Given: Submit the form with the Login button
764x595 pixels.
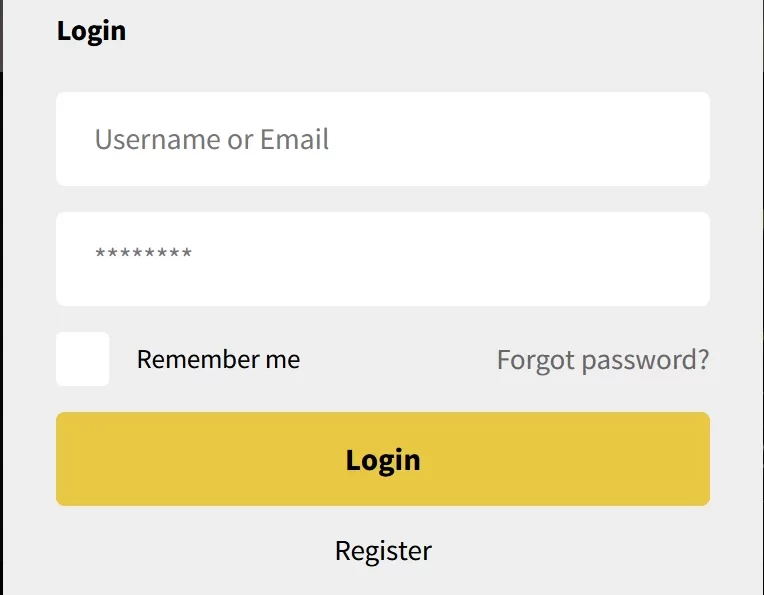Looking at the screenshot, I should [382, 459].
